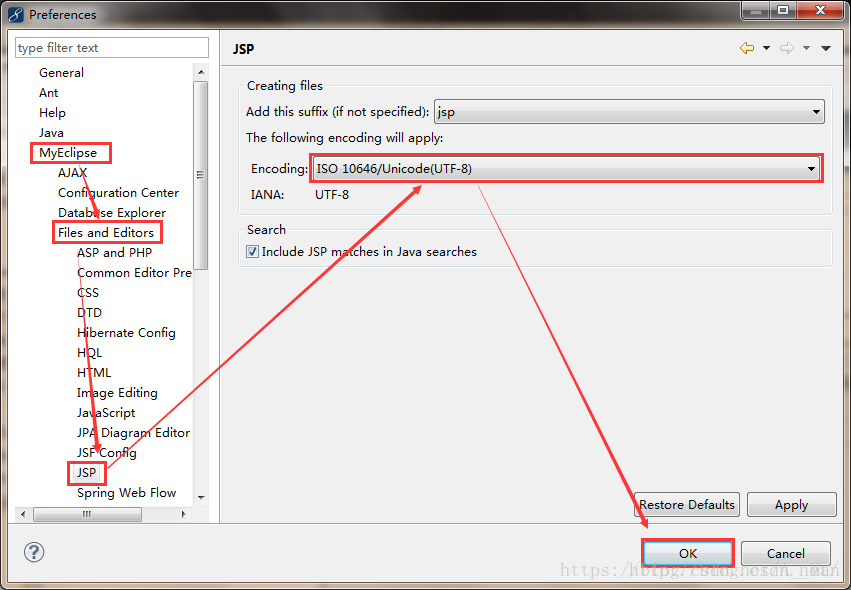Image resolution: width=851 pixels, height=590 pixels.
Task: Click the Apply button
Action: click(791, 505)
